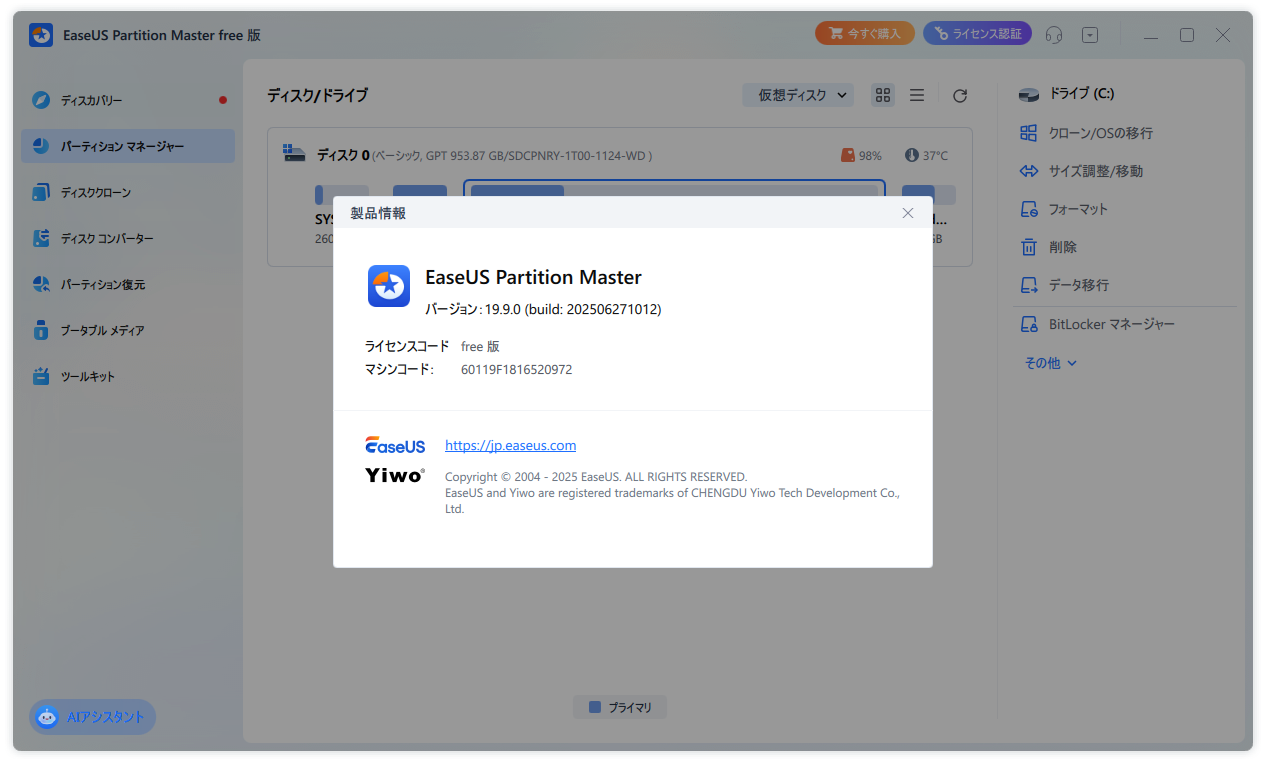Open the title bar dropdown arrow
The image size is (1266, 764).
point(1089,34)
